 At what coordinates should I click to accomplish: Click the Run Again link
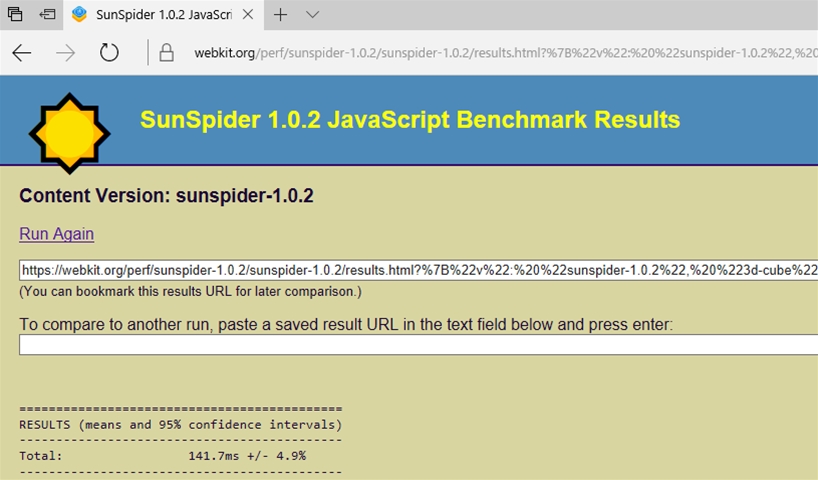click(x=56, y=234)
